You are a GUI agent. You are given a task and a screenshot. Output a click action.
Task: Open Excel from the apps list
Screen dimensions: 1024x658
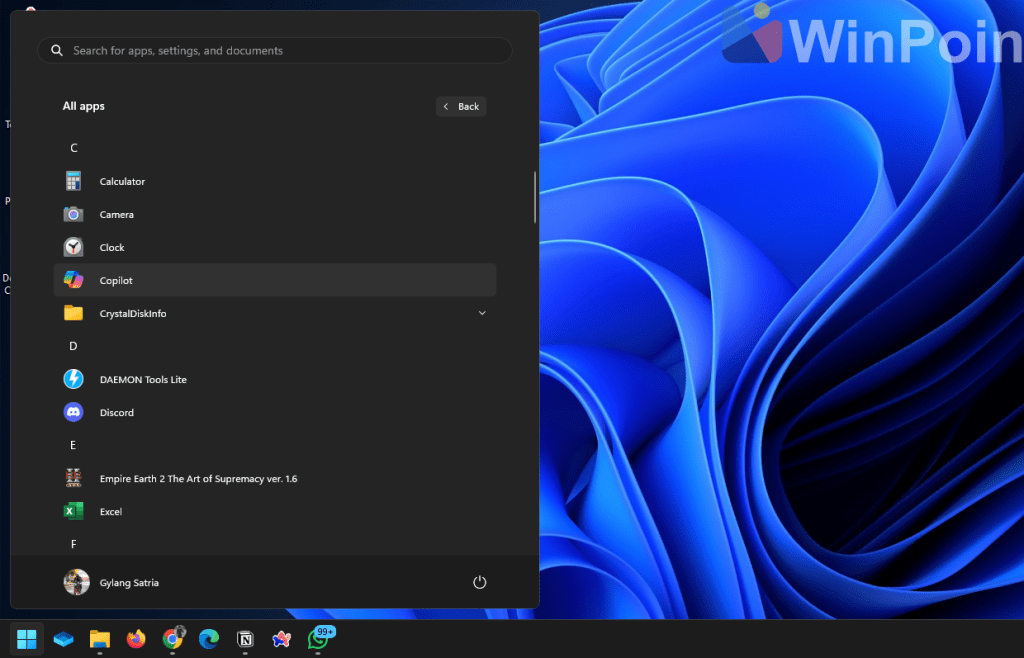(110, 511)
